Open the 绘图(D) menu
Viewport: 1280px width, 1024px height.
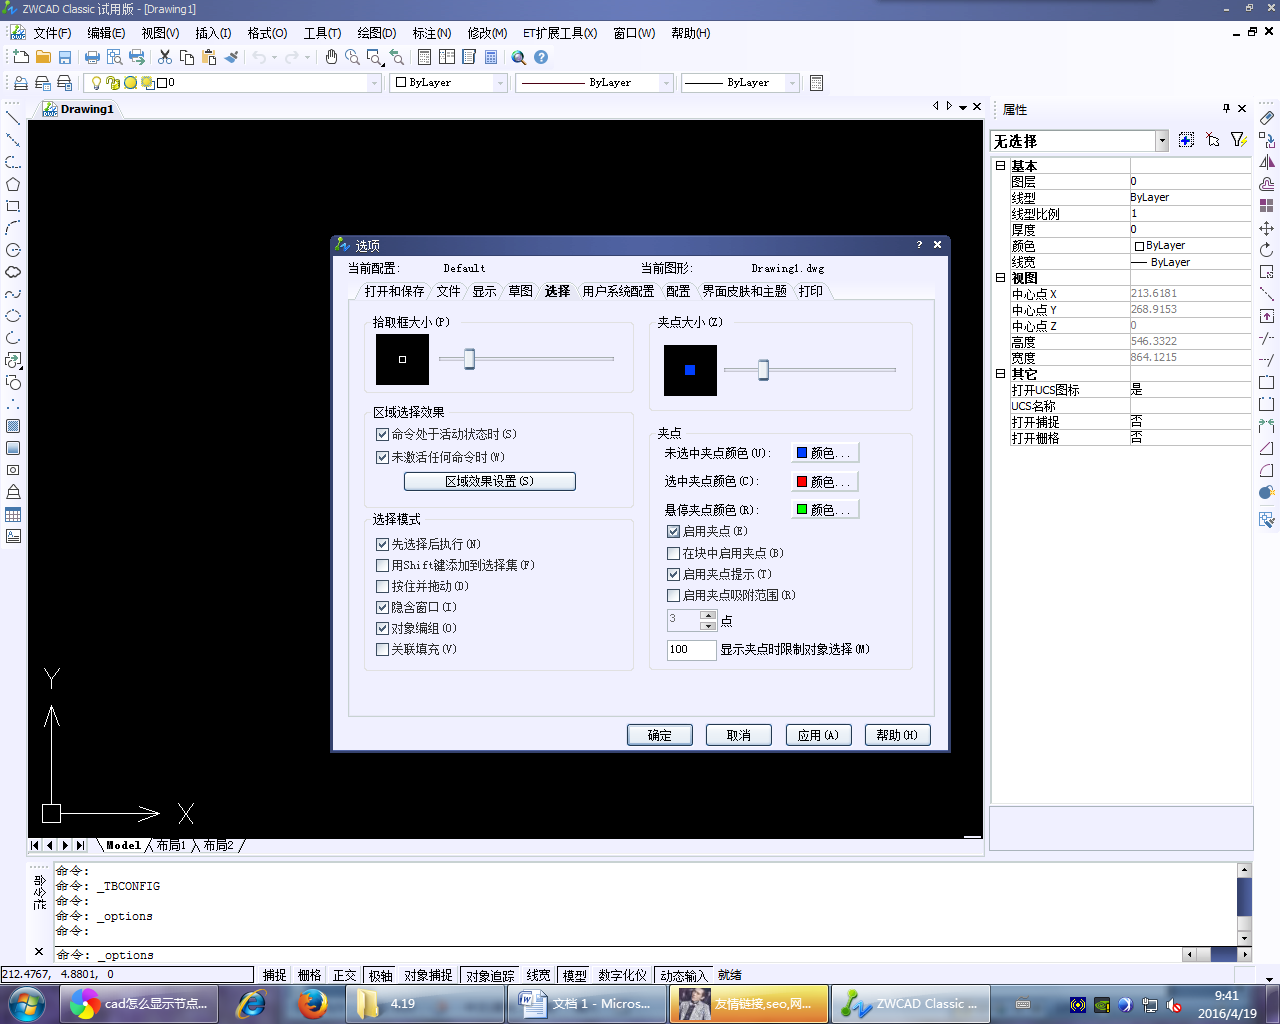tap(376, 33)
